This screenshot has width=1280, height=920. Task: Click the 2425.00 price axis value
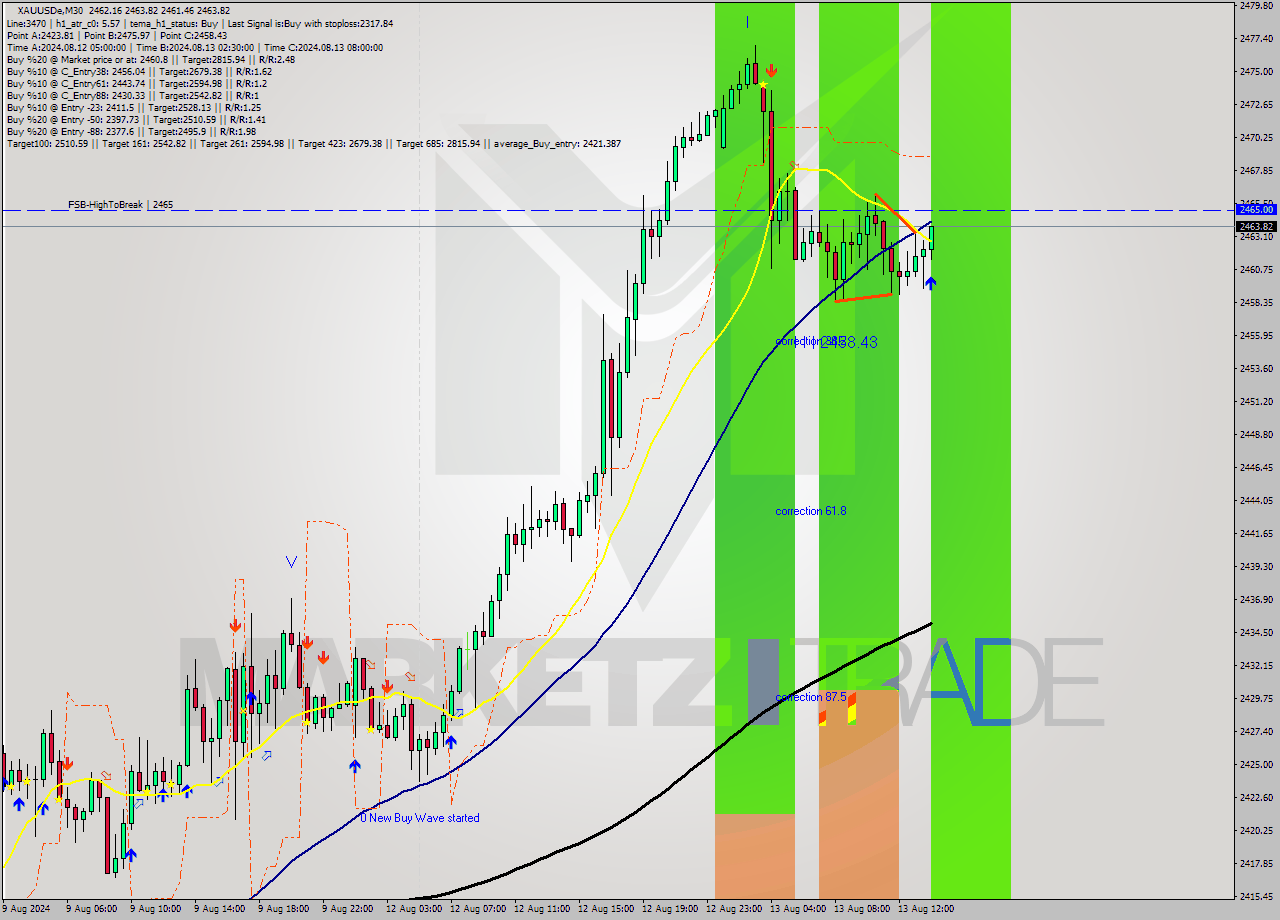point(1256,764)
